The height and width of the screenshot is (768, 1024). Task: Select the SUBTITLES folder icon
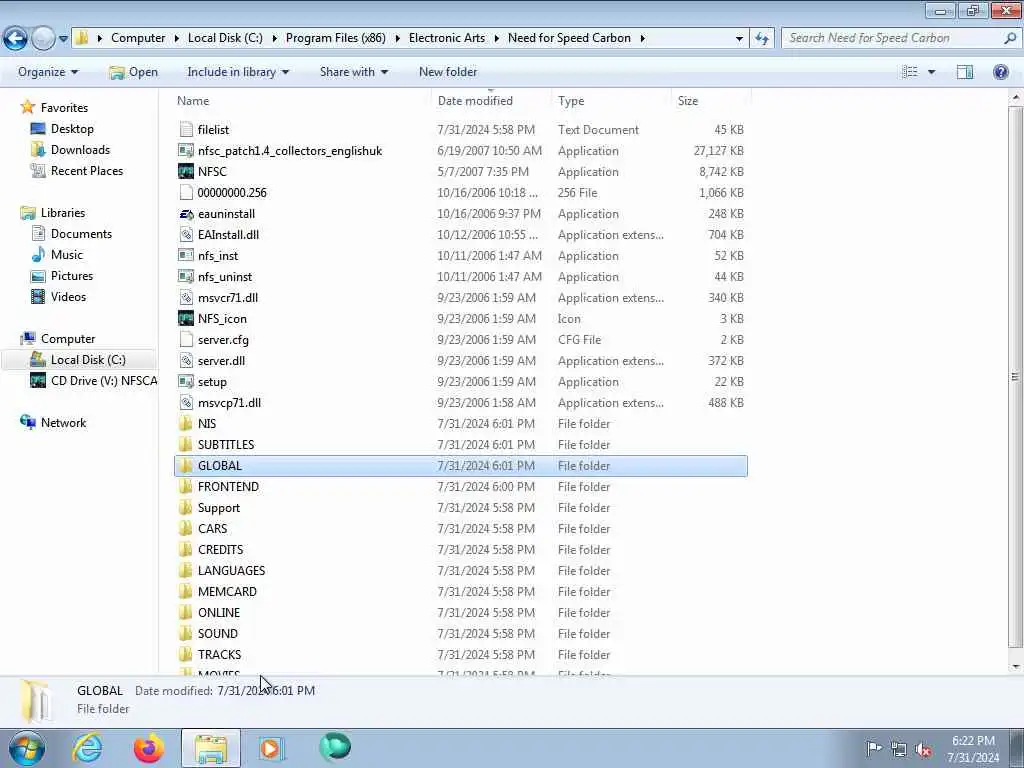point(186,445)
